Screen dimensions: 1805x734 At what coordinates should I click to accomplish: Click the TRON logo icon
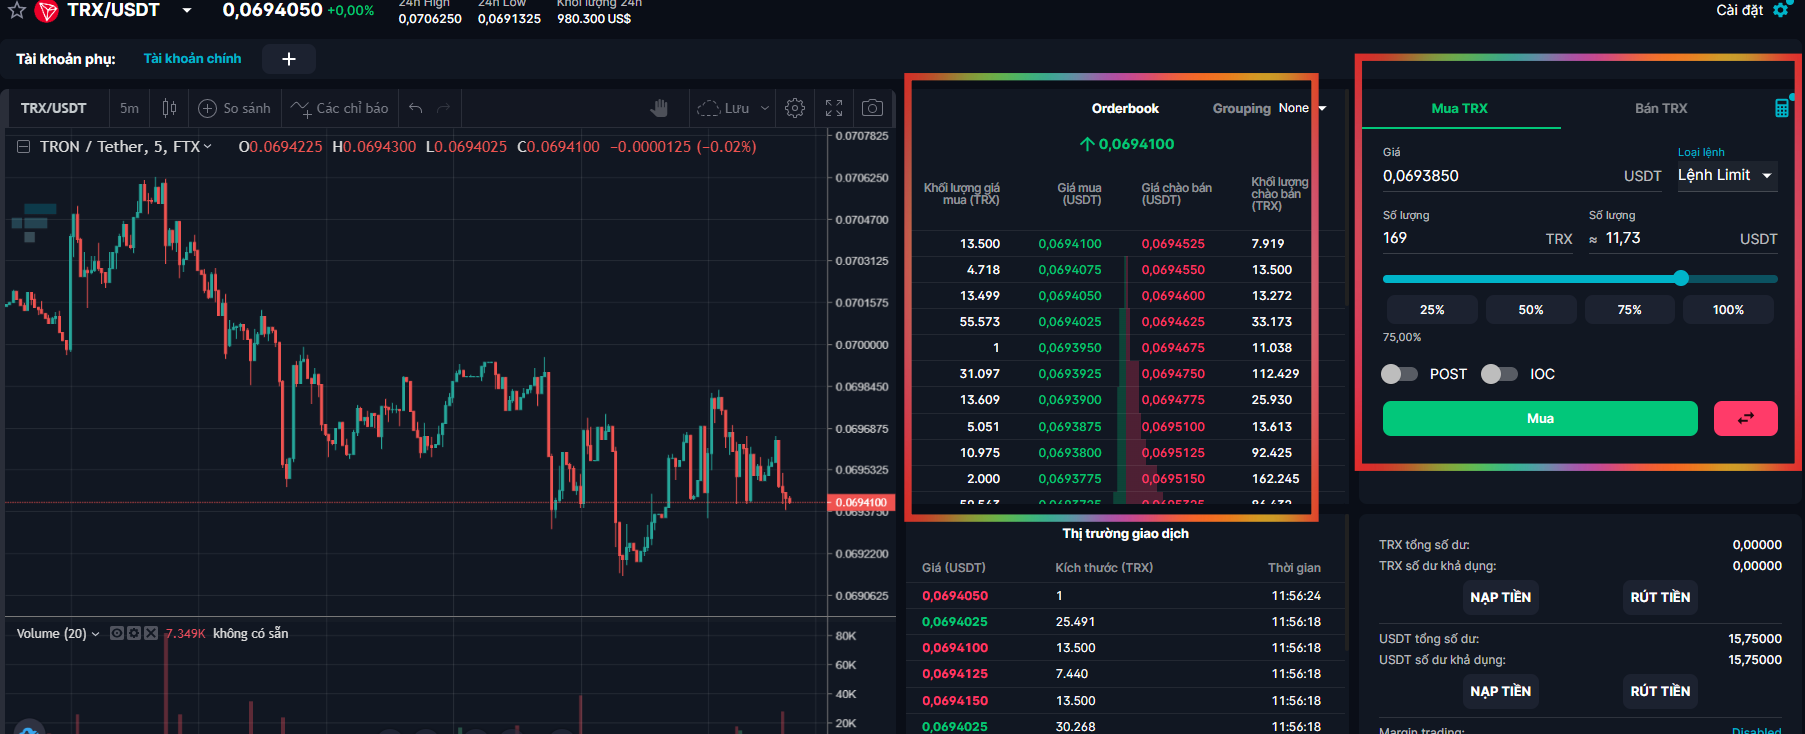(46, 11)
